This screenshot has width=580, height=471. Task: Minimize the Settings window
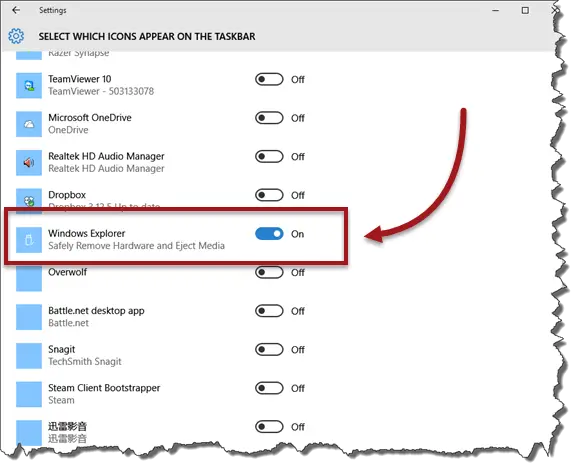pyautogui.click(x=496, y=10)
